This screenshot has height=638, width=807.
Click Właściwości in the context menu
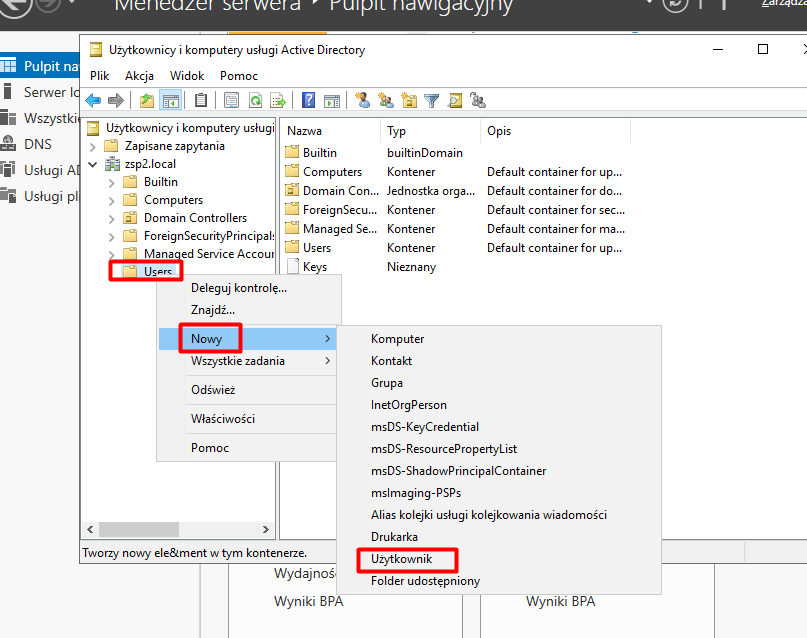(223, 418)
